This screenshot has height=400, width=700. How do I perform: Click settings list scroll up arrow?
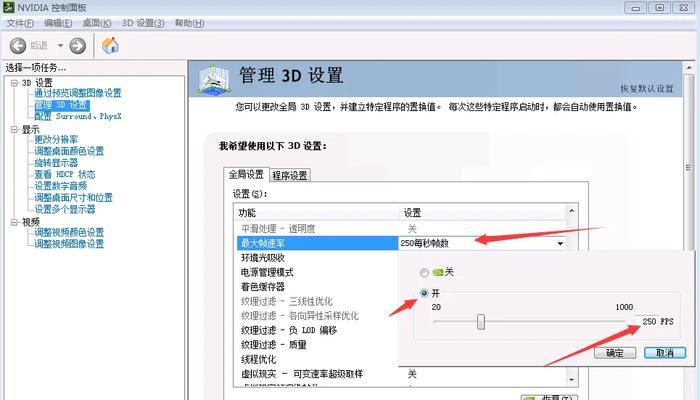pyautogui.click(x=571, y=210)
